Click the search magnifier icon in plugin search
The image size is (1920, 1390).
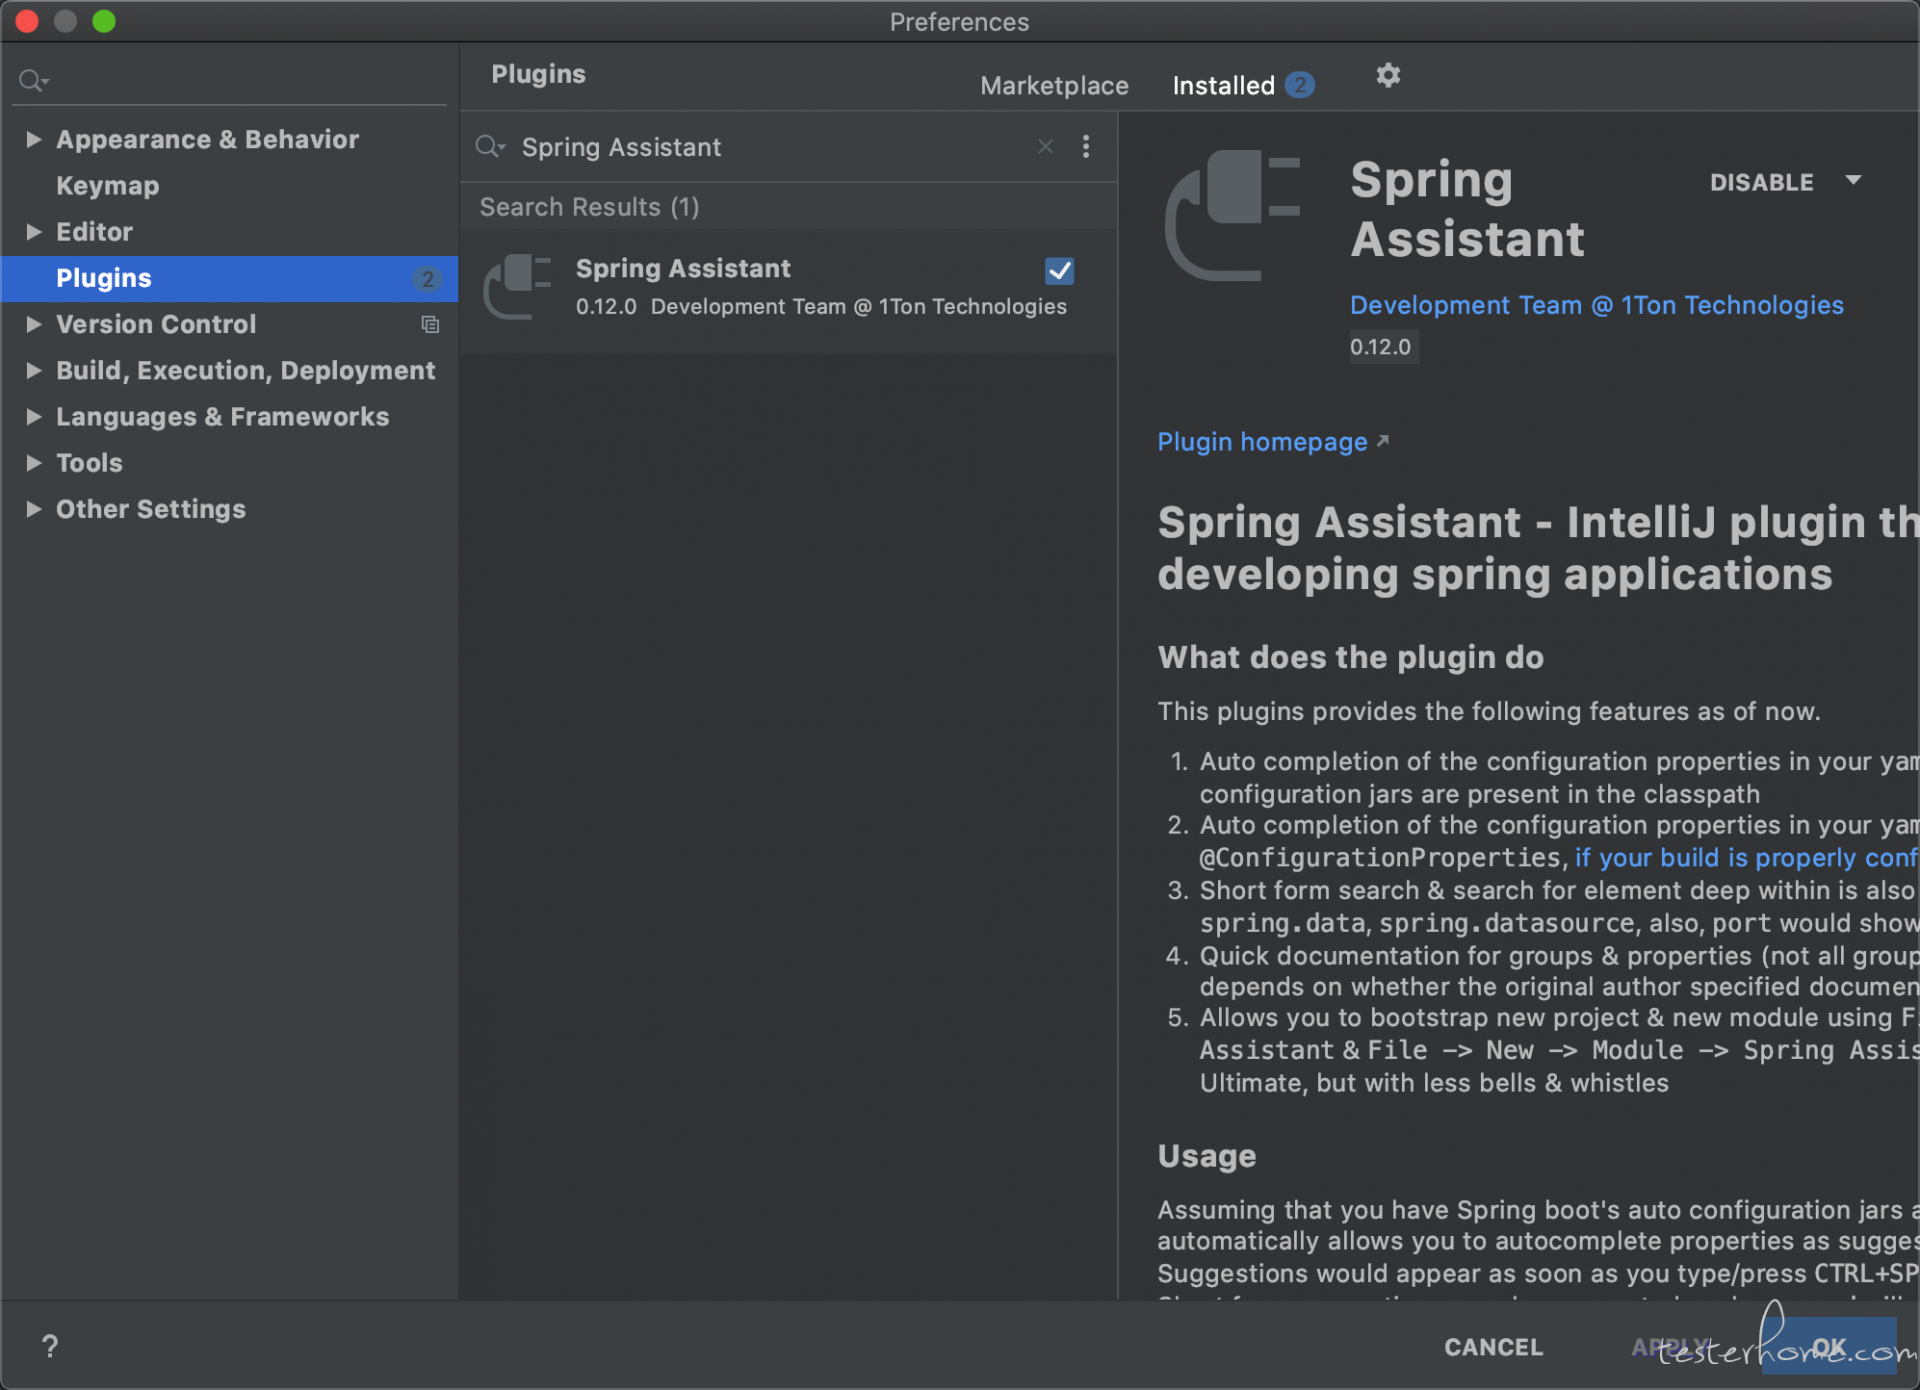pos(489,147)
